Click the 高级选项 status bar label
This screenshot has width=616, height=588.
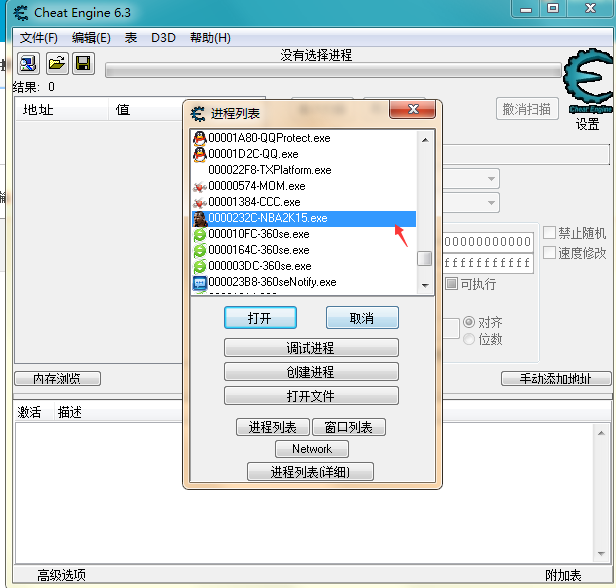click(62, 575)
